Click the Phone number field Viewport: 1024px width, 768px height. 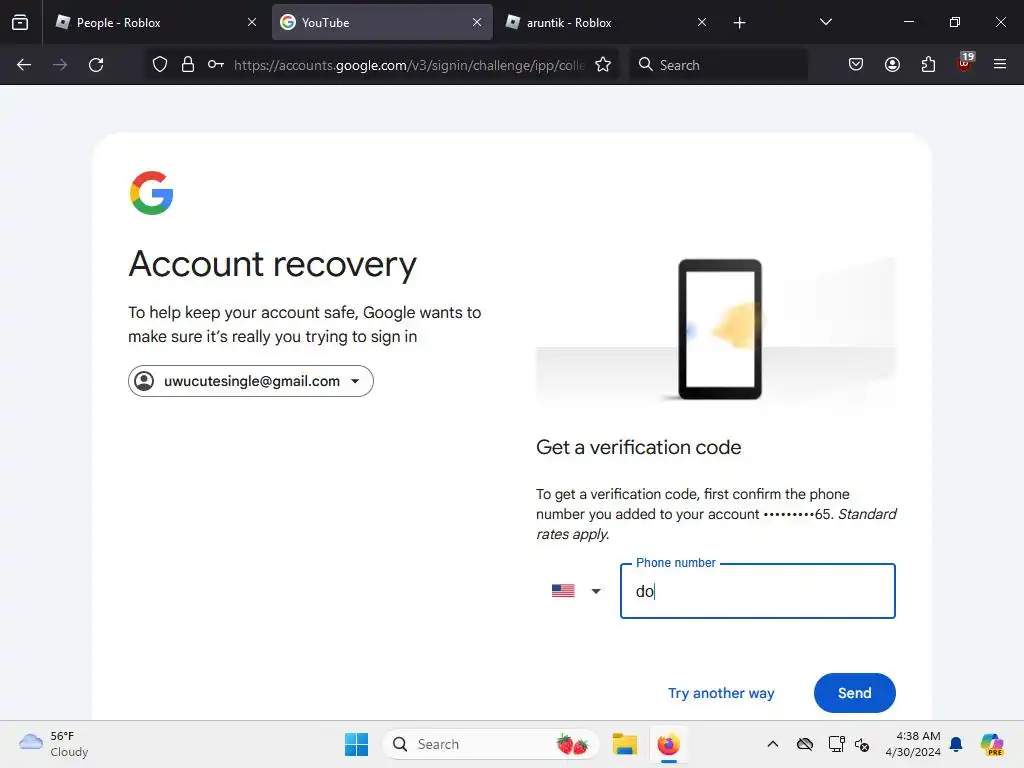[x=758, y=591]
